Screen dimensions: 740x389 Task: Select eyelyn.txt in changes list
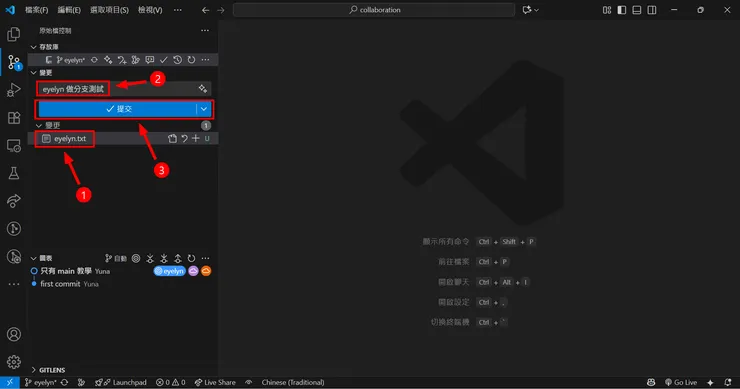coord(70,139)
